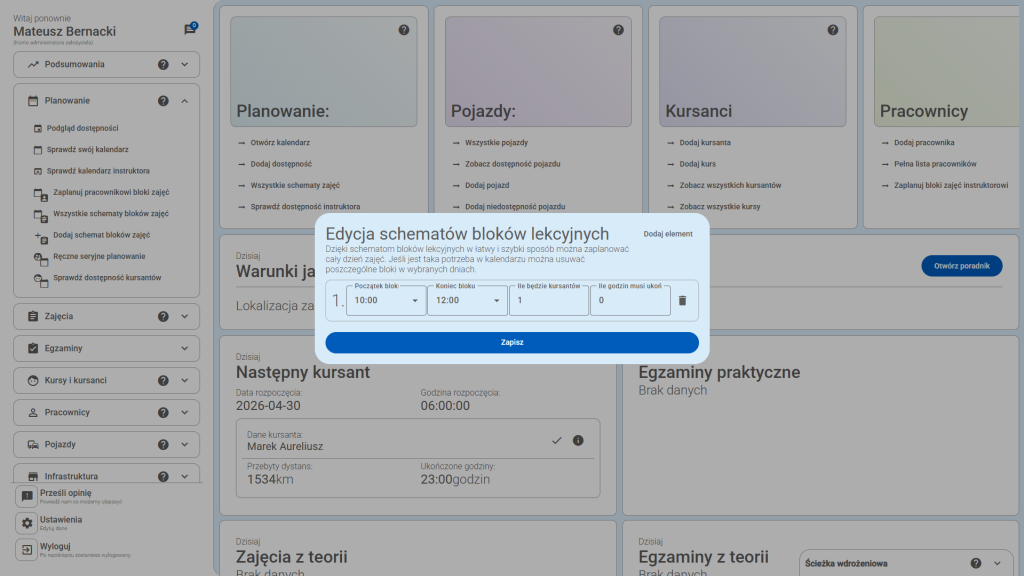Open the Koniec bloku time dropdown
This screenshot has height=576, width=1024.
[x=466, y=300]
